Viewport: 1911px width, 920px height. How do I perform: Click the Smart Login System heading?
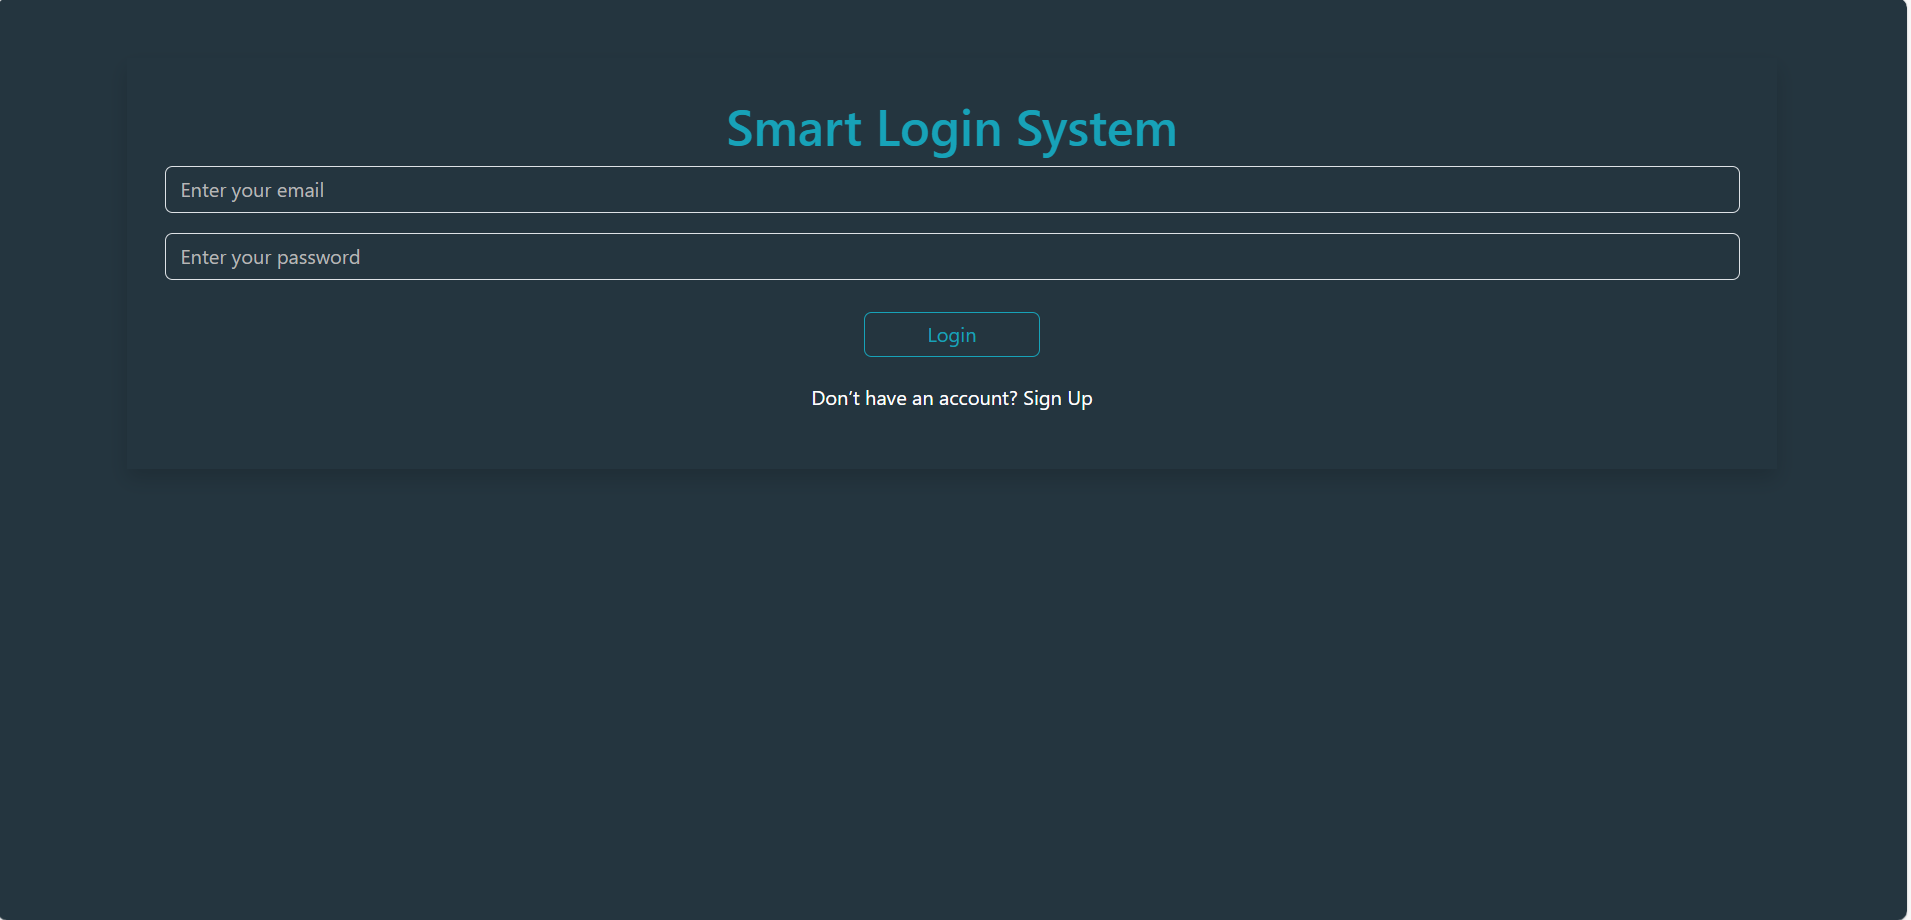(x=951, y=129)
